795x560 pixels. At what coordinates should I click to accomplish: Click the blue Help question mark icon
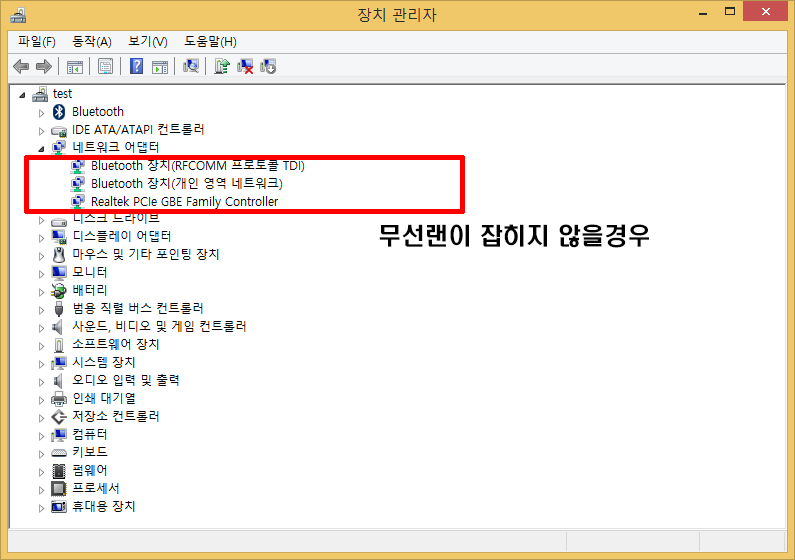136,66
